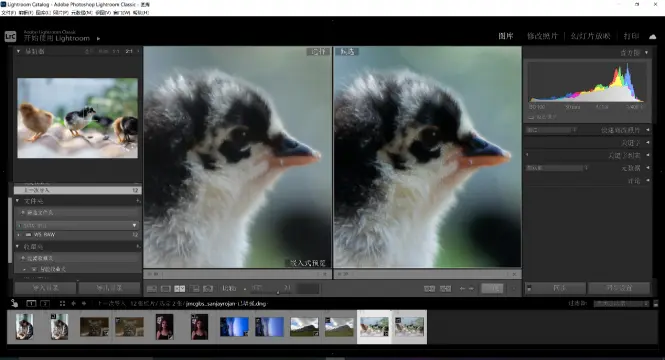The image size is (665, 360).
Task: Toggle the sync switch left of the sync button
Action: (x=529, y=288)
